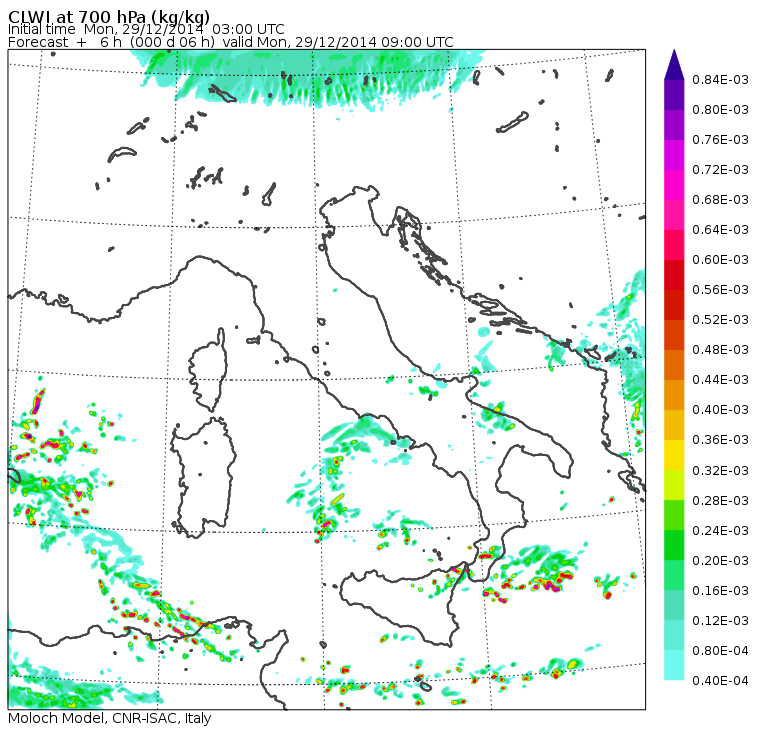Click the 0.44E-03 legend label
760x731 pixels.
(x=720, y=380)
